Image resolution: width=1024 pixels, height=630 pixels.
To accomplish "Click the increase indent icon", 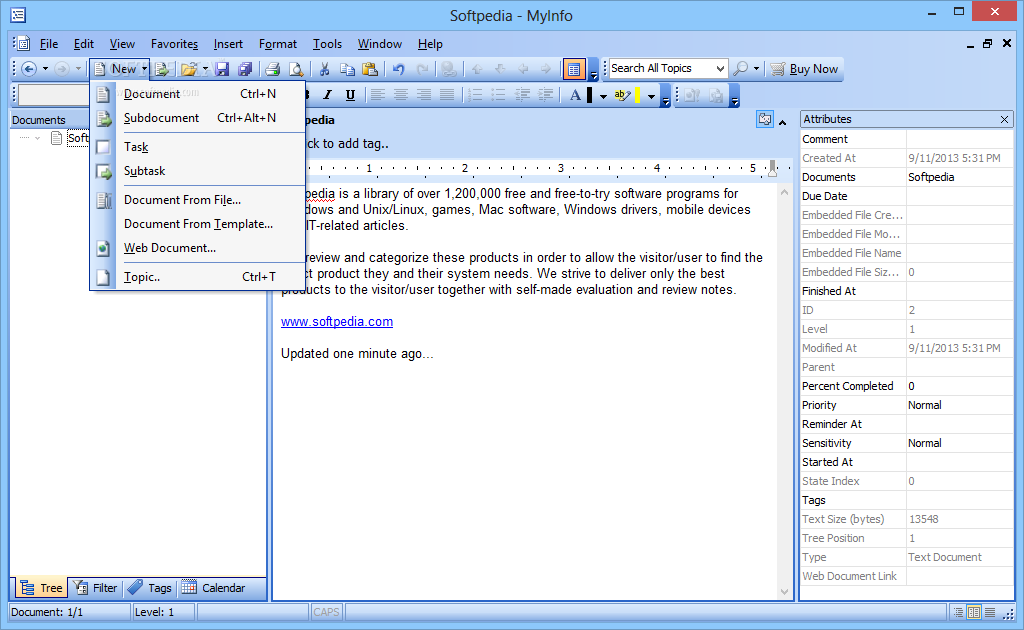I will [x=545, y=95].
